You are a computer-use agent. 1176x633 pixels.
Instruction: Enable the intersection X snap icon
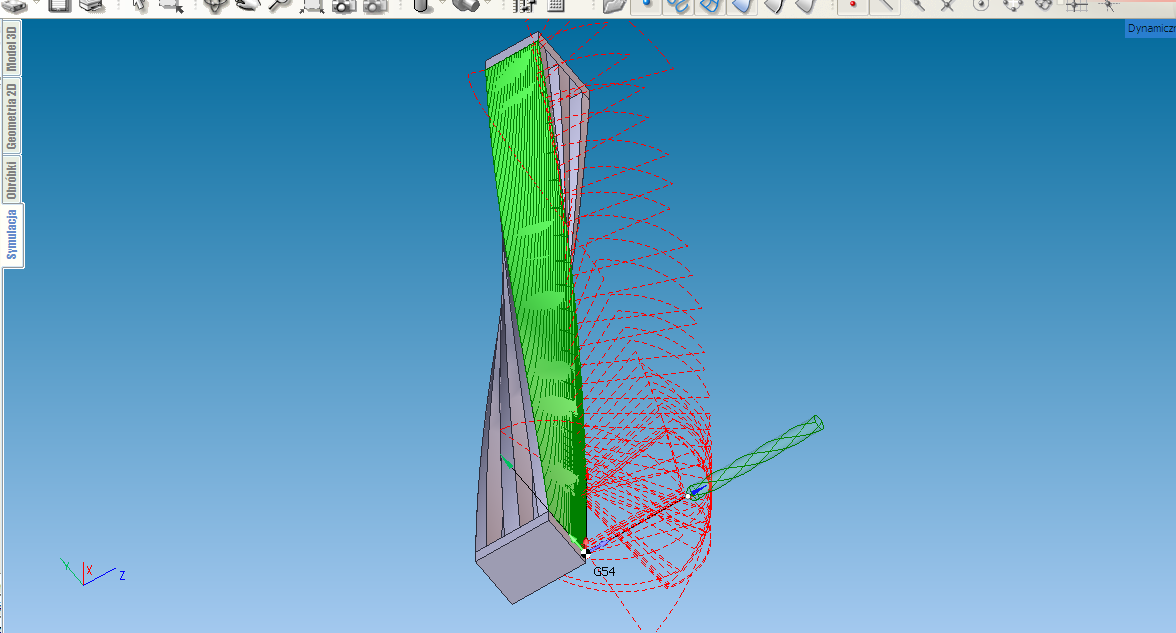pyautogui.click(x=948, y=5)
